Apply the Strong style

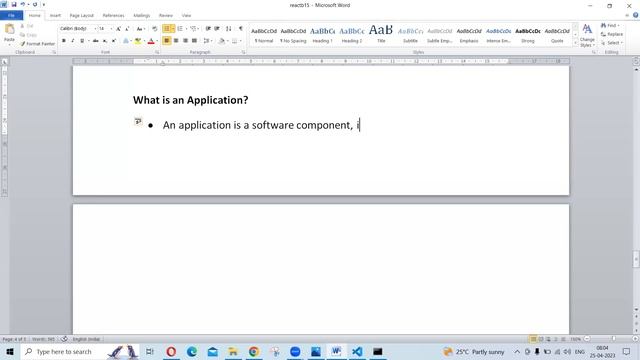pos(528,36)
